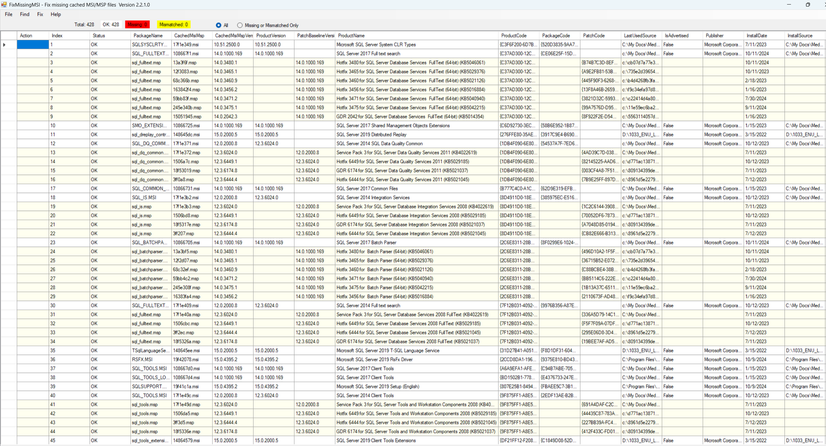Click the yellow Mismatched count label
826x446 pixels.
[173, 24]
